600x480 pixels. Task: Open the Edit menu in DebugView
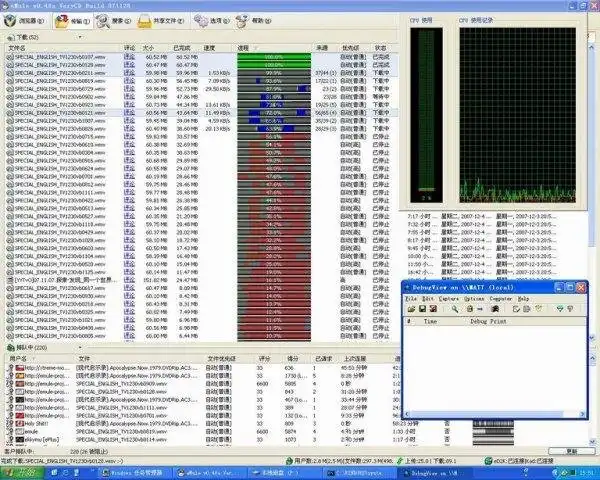(x=427, y=299)
